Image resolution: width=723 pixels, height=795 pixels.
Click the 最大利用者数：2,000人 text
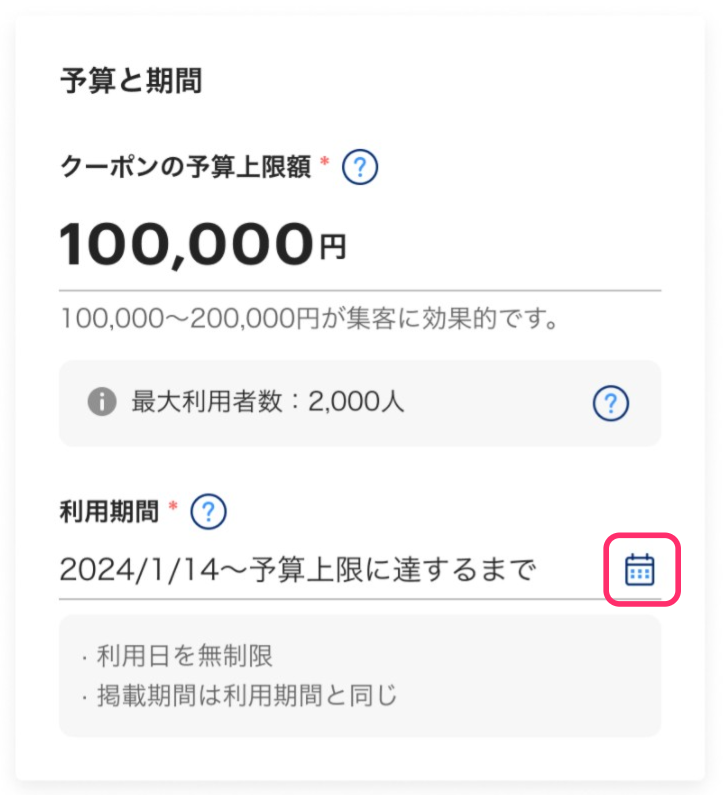point(267,403)
